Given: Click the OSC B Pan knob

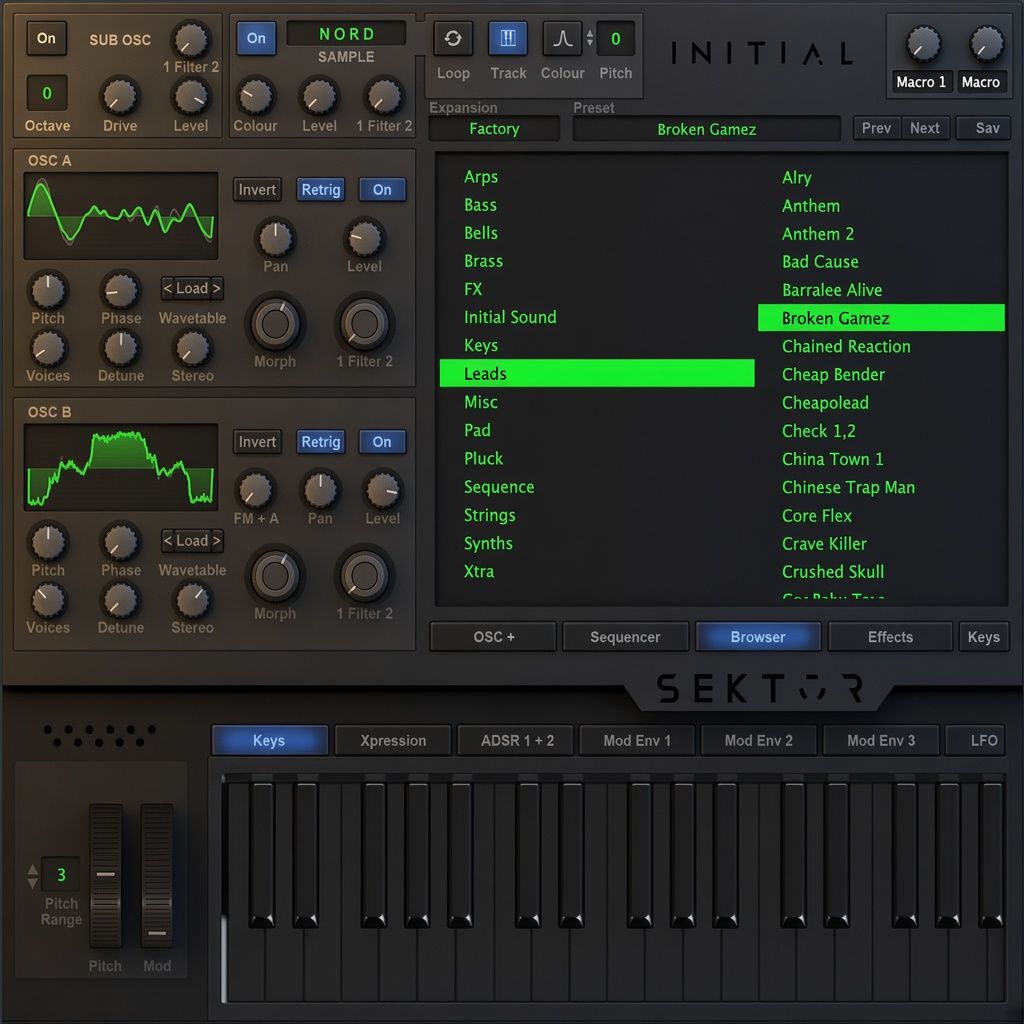Looking at the screenshot, I should click(320, 490).
